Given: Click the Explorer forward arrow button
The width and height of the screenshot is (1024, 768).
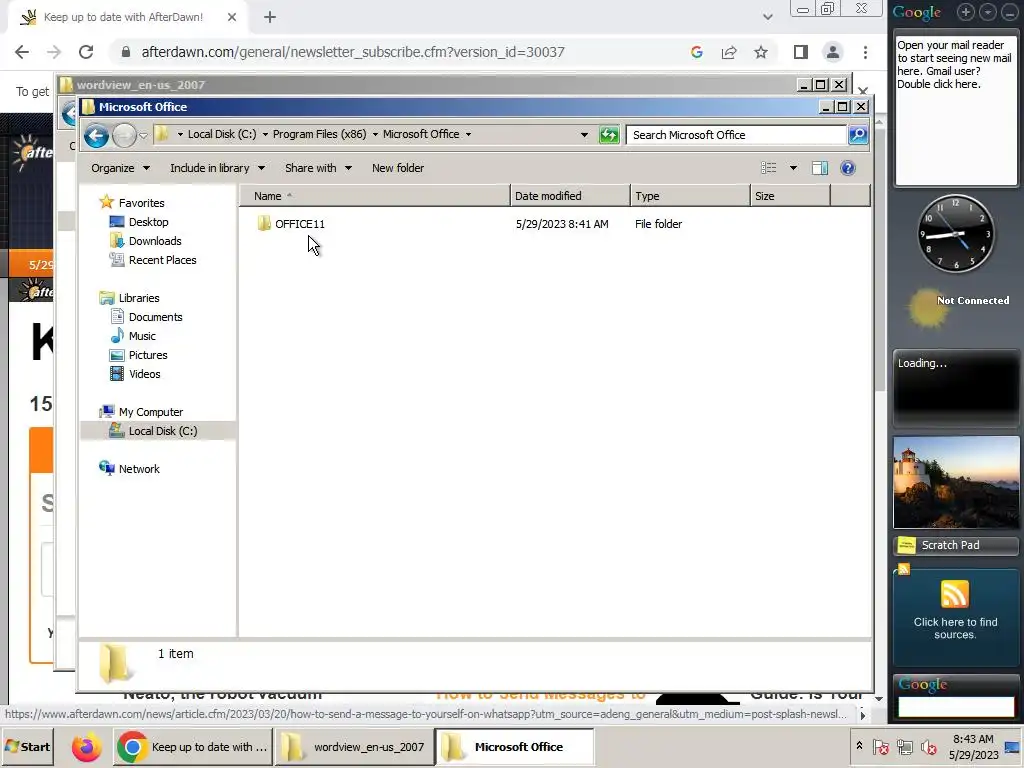Looking at the screenshot, I should (123, 135).
